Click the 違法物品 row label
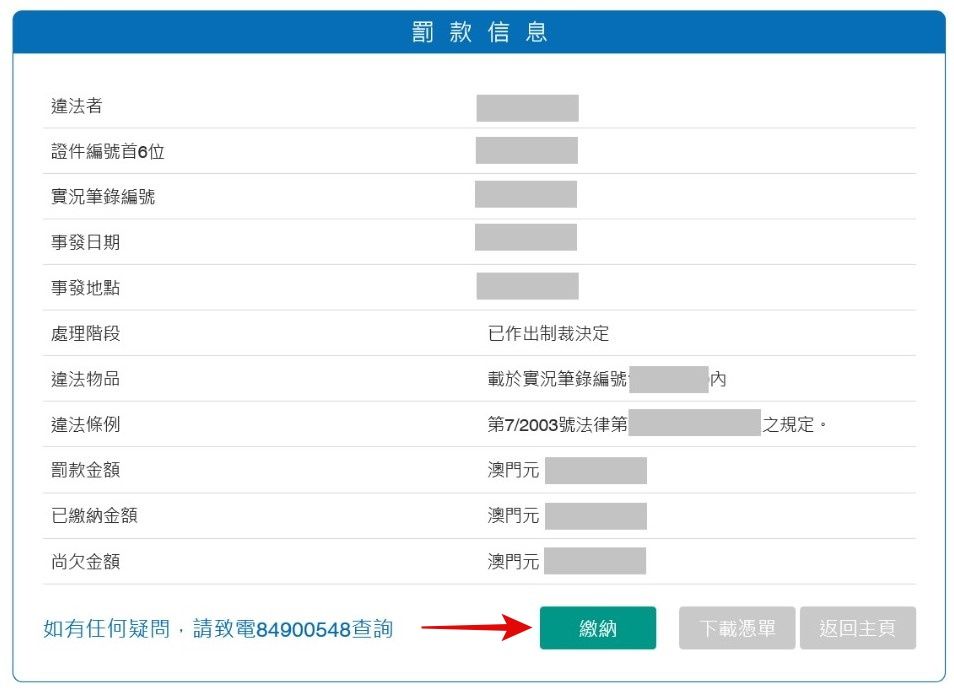 click(86, 379)
